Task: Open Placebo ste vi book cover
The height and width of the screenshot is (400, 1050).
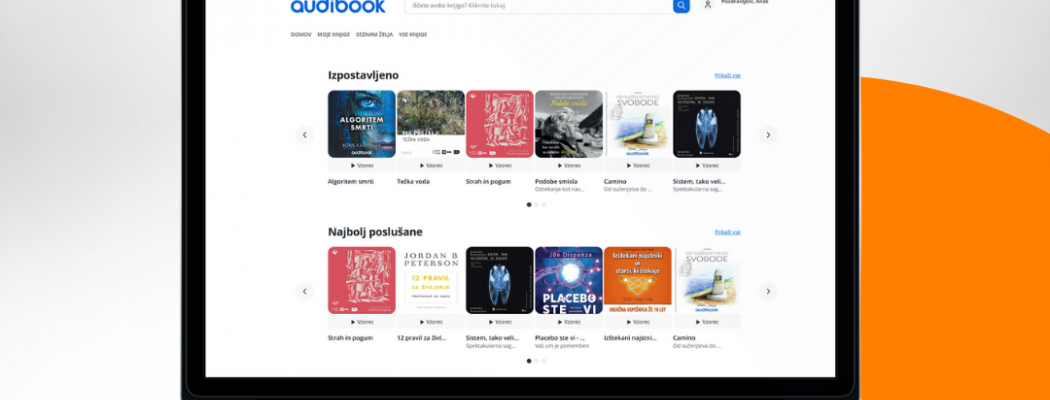Action: point(569,280)
